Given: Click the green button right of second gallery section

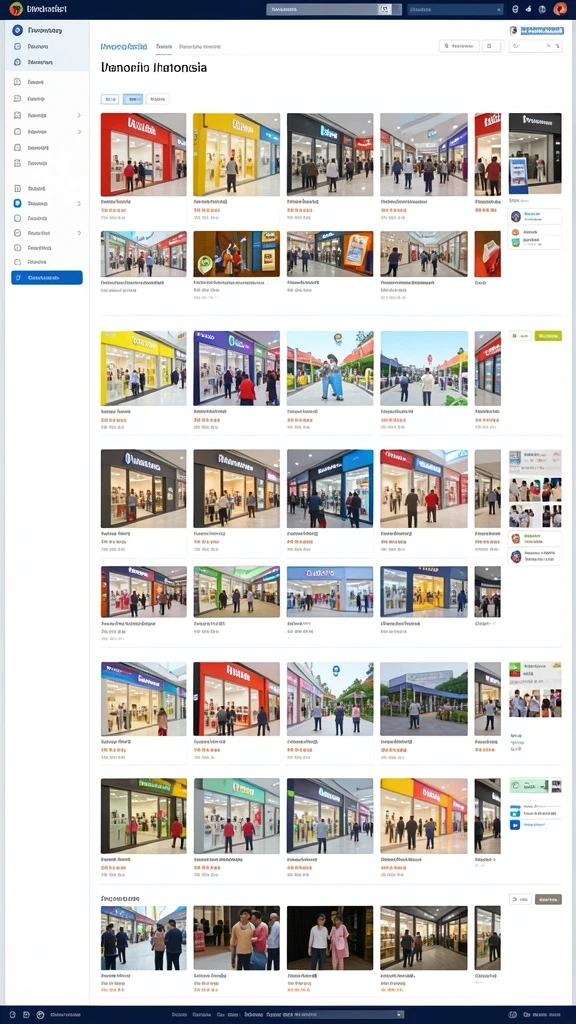Looking at the screenshot, I should click(548, 336).
